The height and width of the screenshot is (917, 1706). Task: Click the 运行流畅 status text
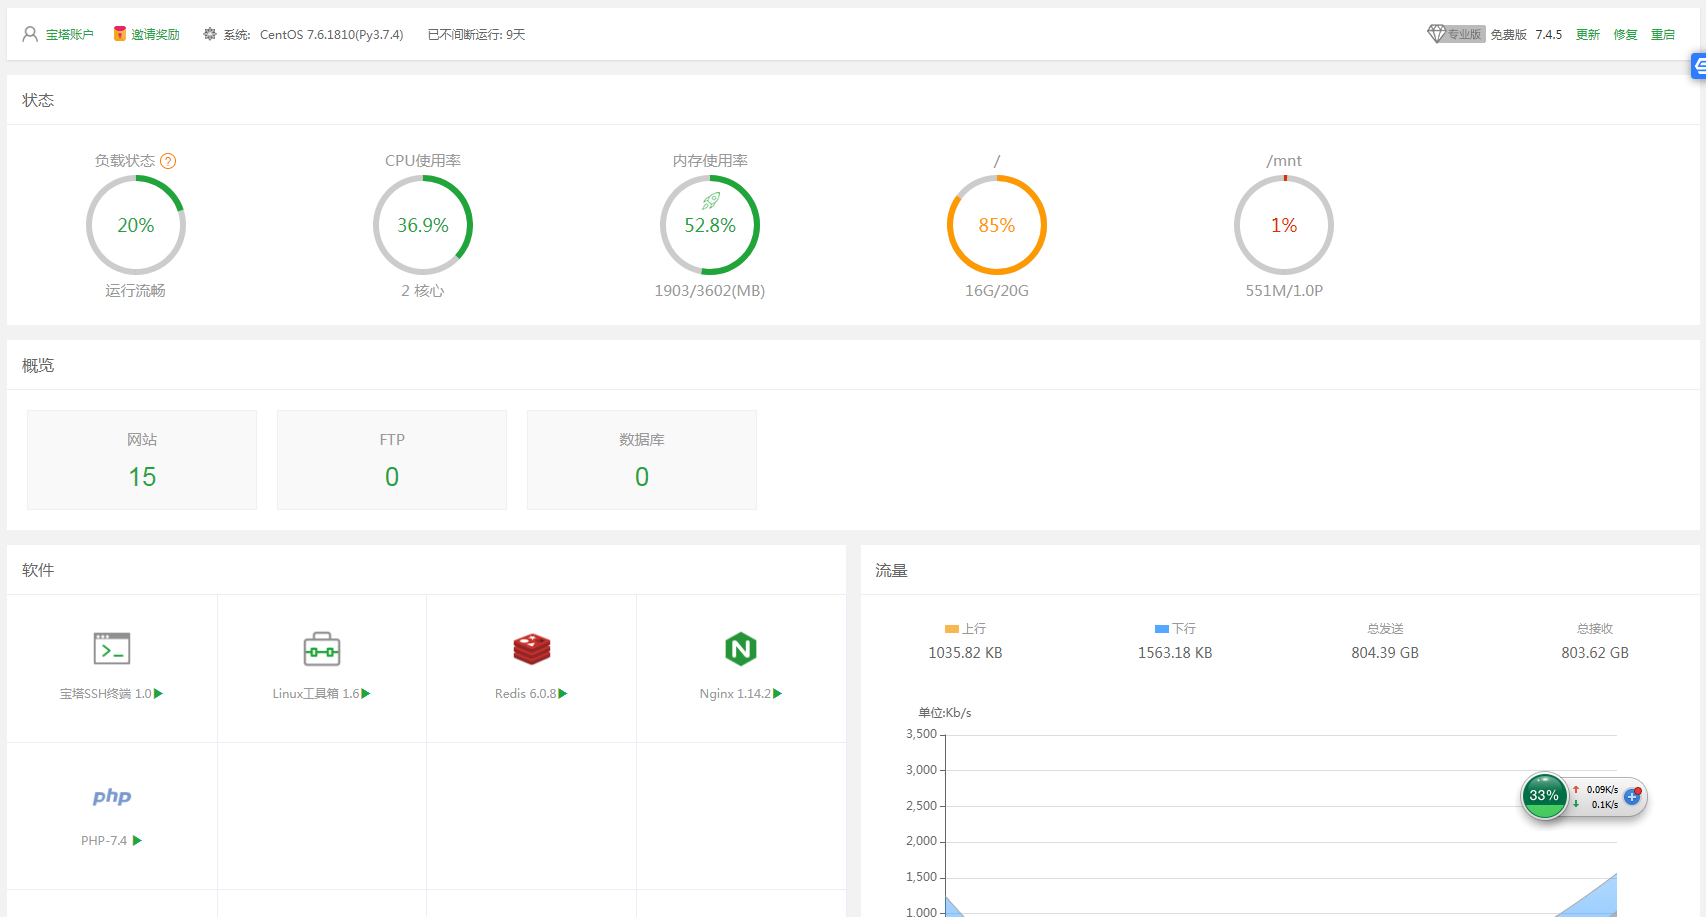[136, 291]
